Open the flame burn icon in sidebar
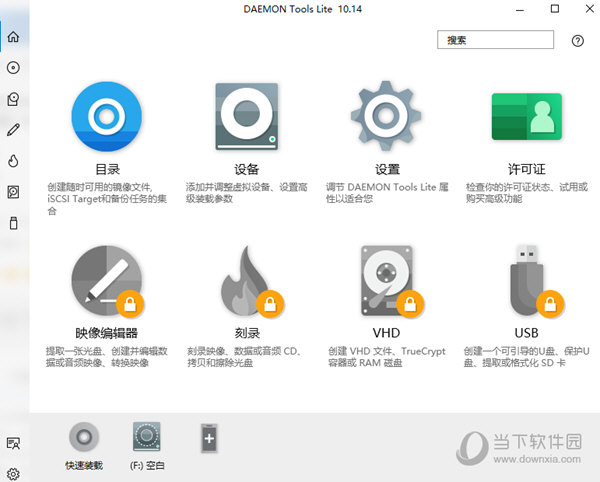 pyautogui.click(x=13, y=161)
